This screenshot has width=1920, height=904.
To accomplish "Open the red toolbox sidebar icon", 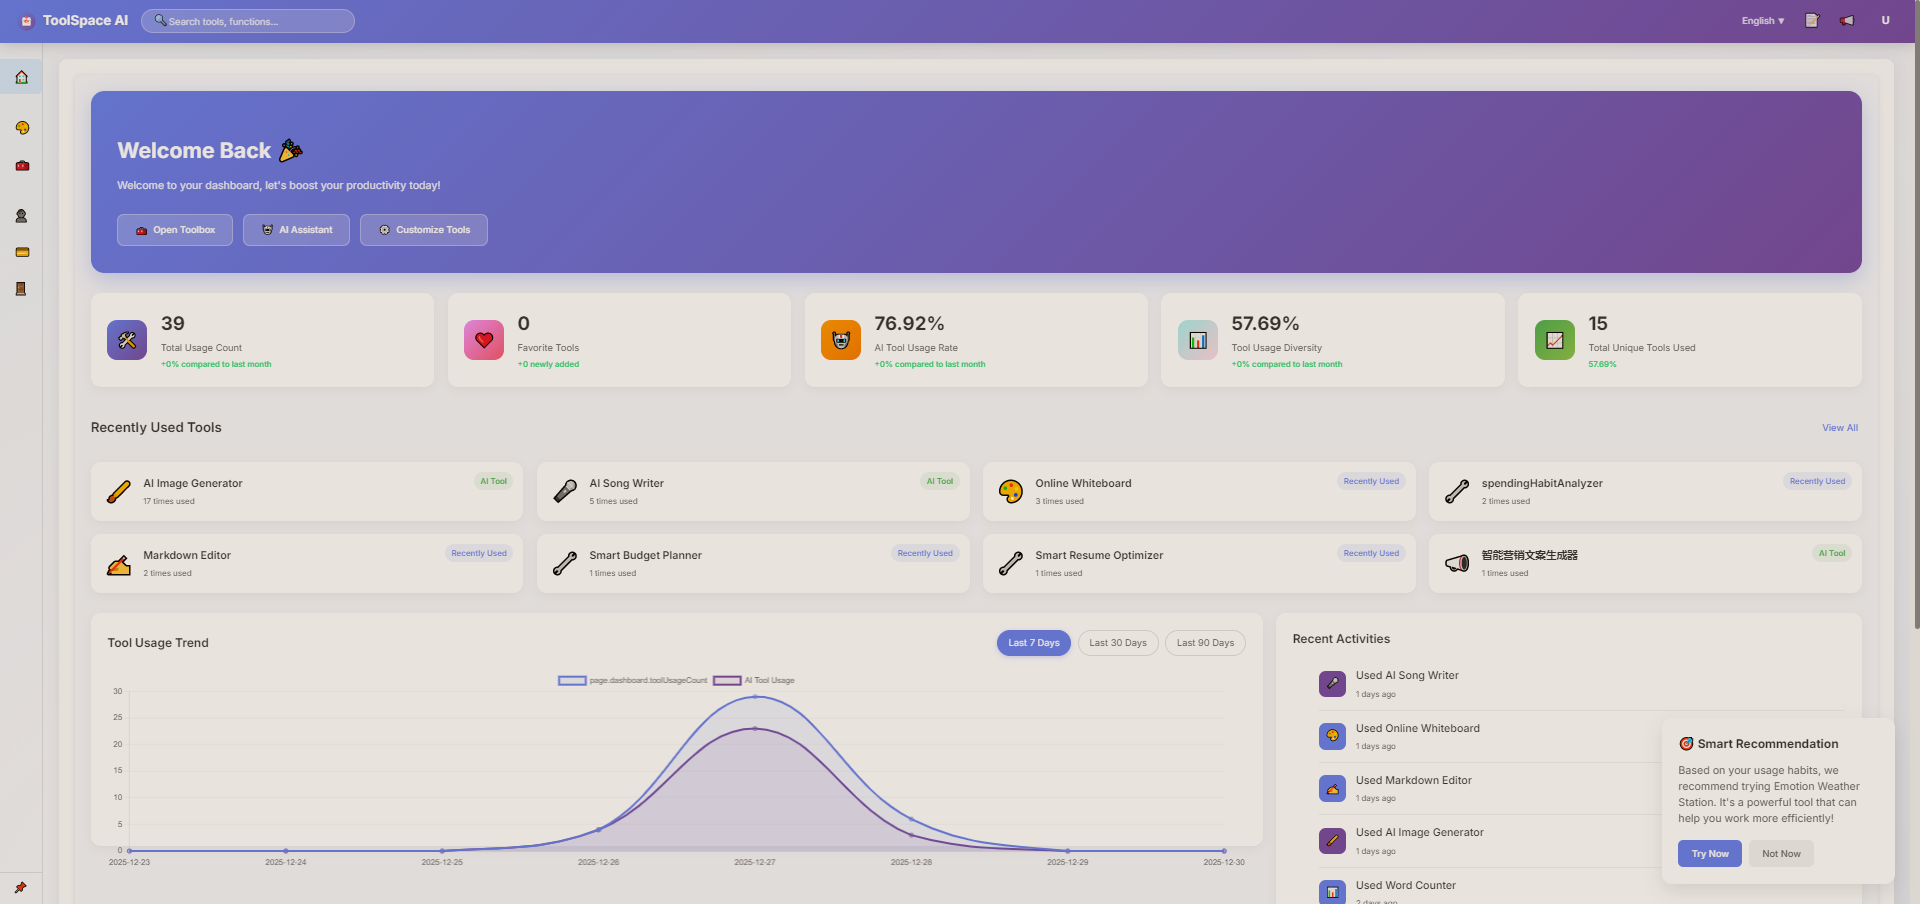I will click(21, 166).
